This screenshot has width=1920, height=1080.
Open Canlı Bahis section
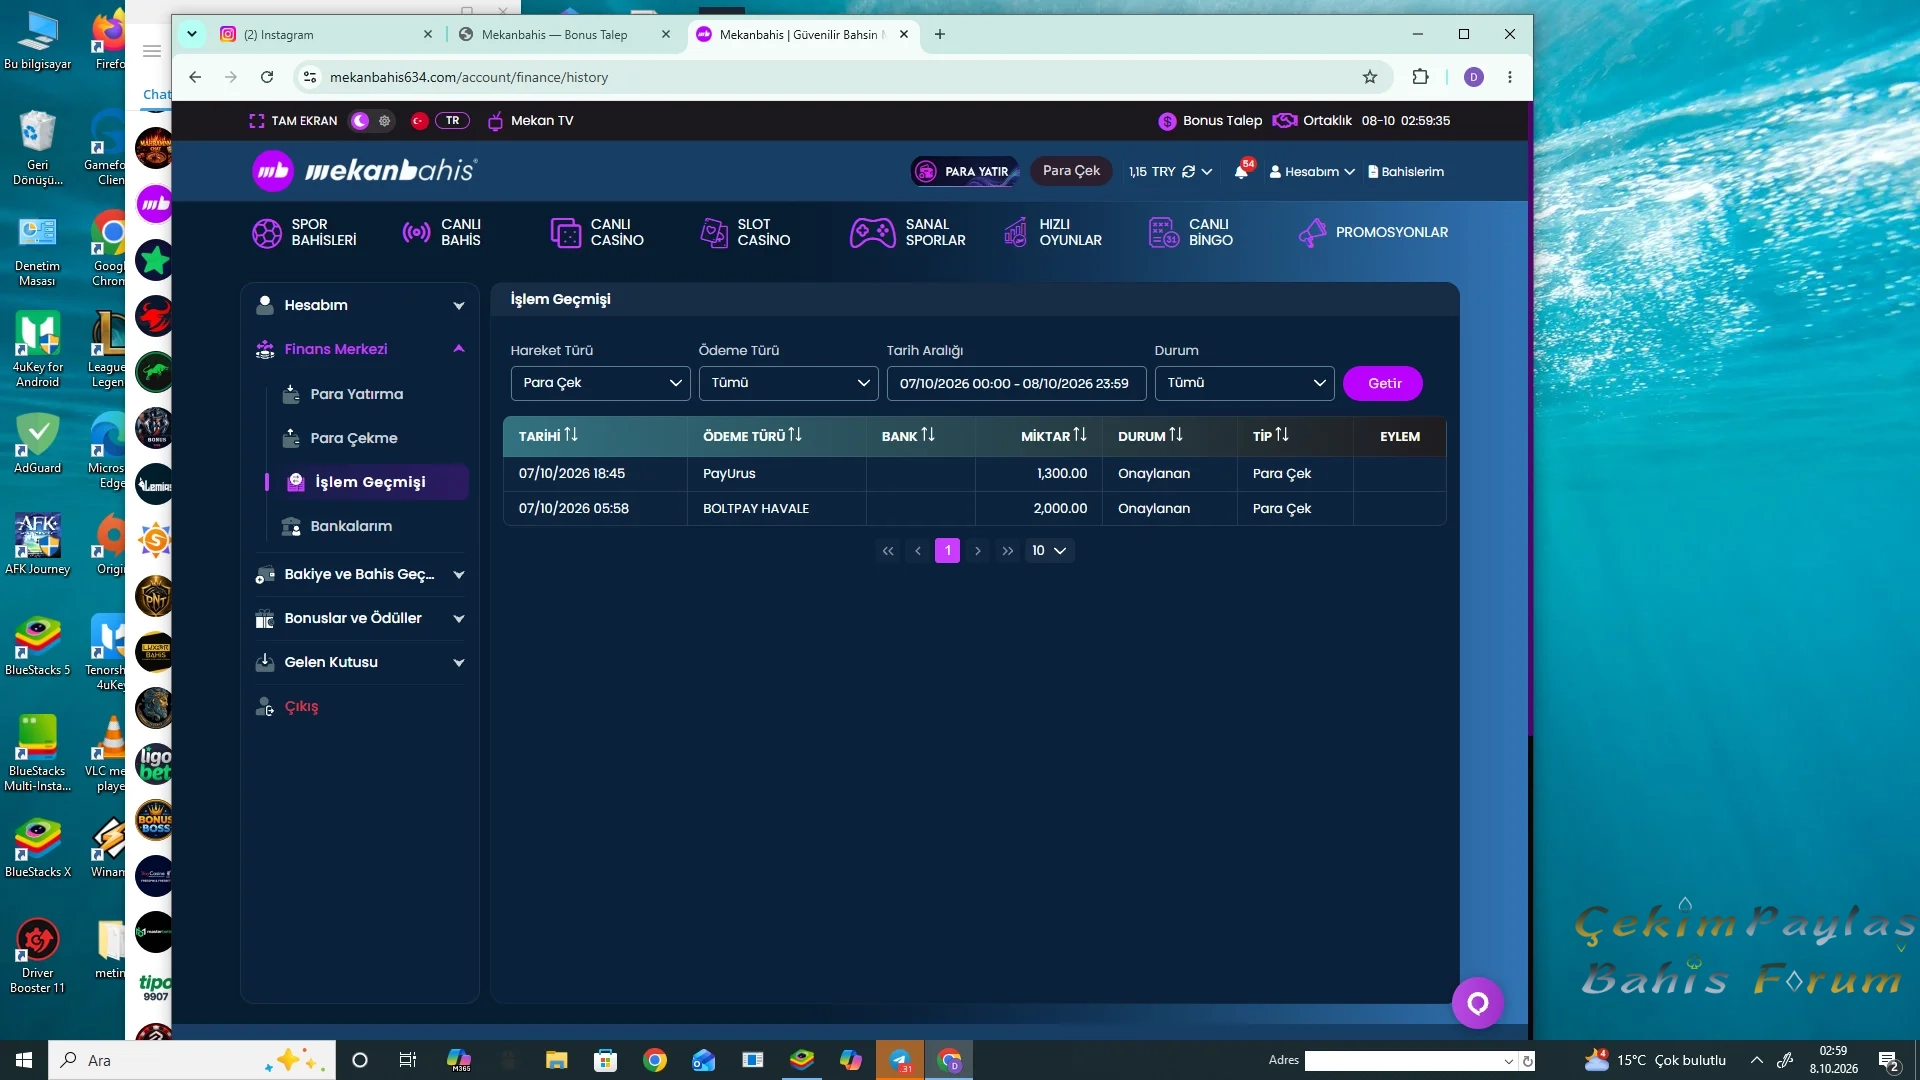point(441,232)
